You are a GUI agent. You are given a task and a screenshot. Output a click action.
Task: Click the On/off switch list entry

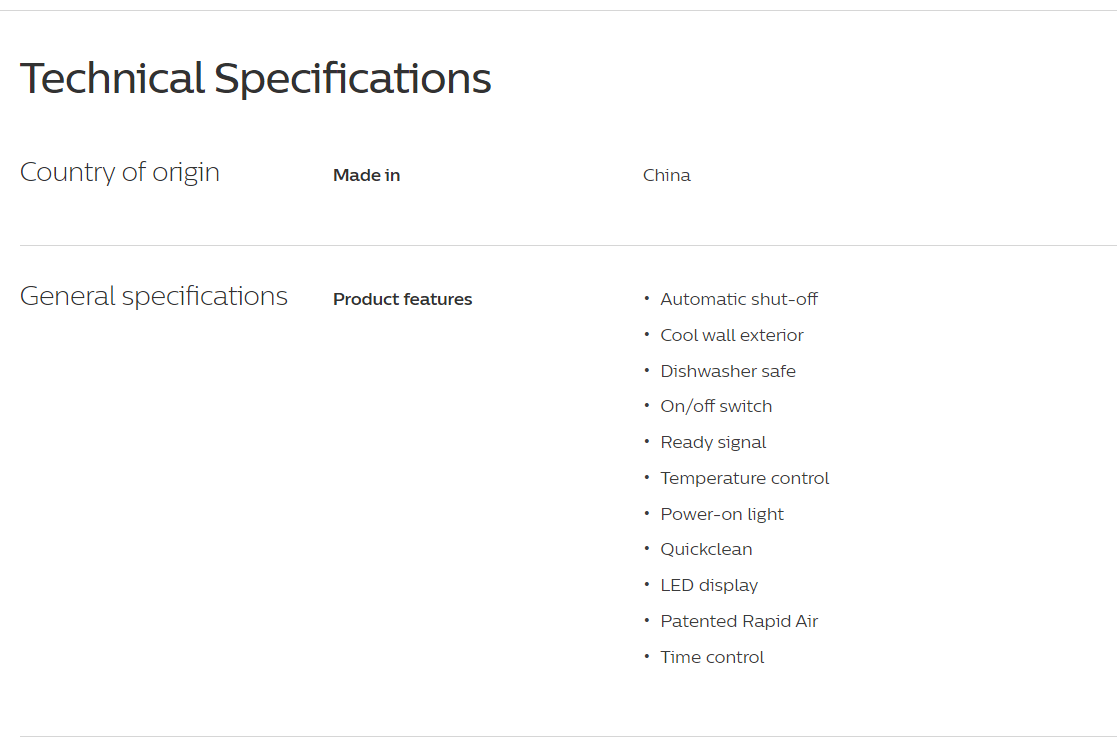pyautogui.click(x=716, y=406)
